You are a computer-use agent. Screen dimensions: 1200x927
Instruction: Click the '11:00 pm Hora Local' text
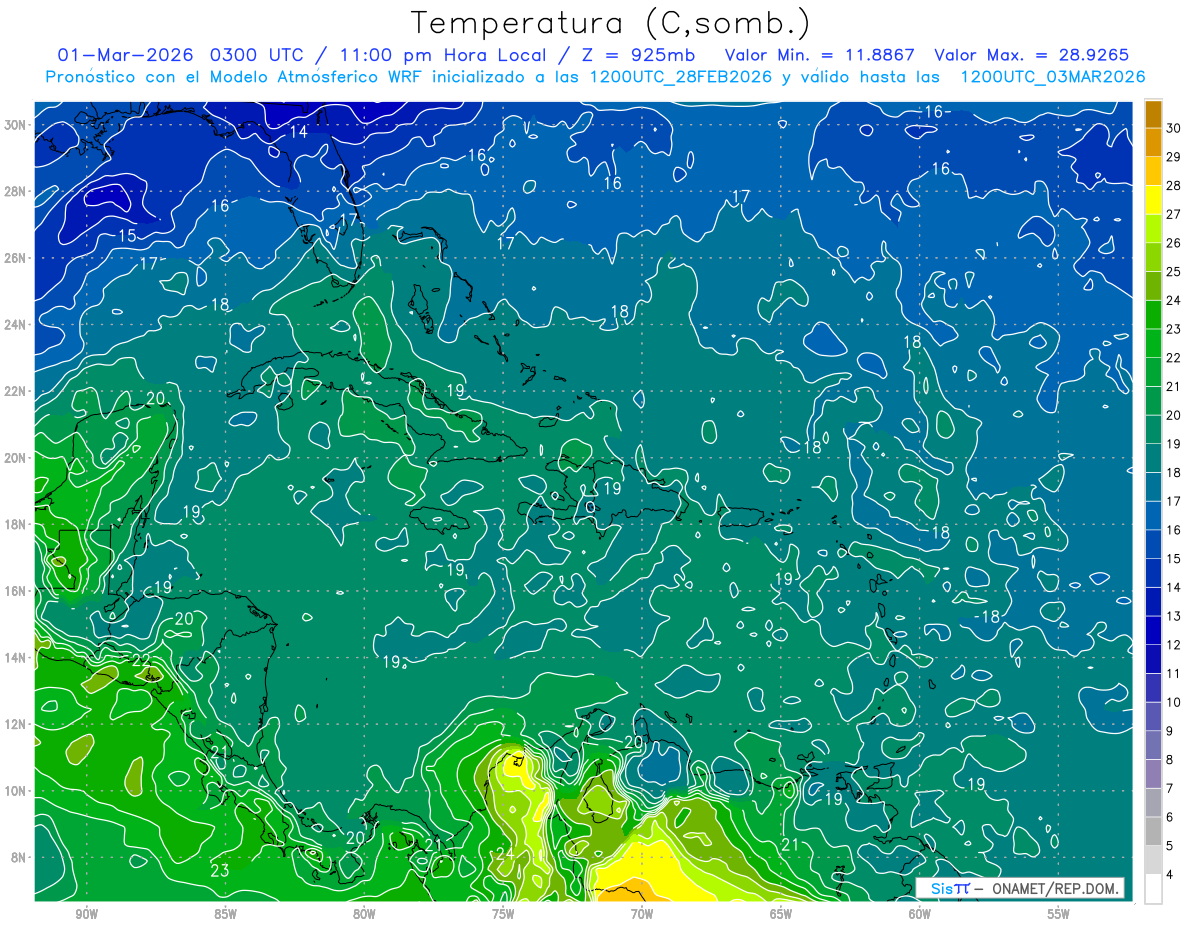[441, 55]
